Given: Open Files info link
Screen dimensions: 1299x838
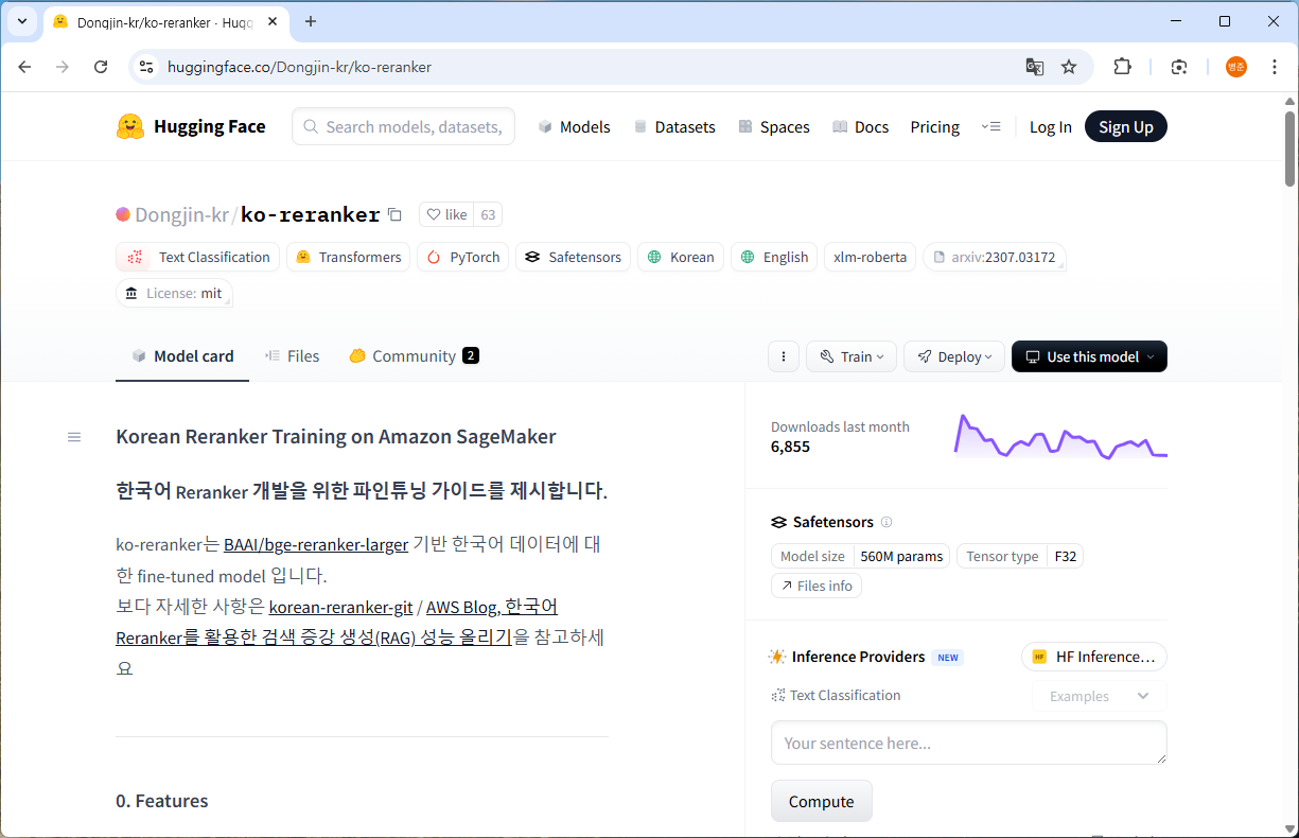Looking at the screenshot, I should coord(816,586).
